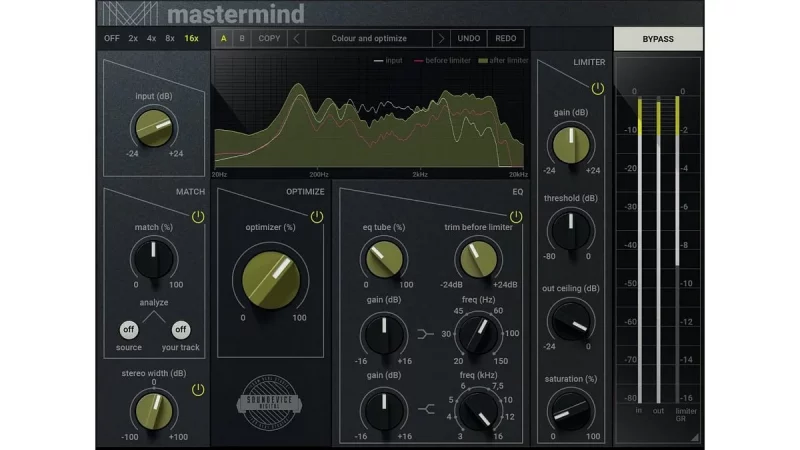The image size is (800, 450).
Task: Toggle the EQ section power icon
Action: click(516, 217)
